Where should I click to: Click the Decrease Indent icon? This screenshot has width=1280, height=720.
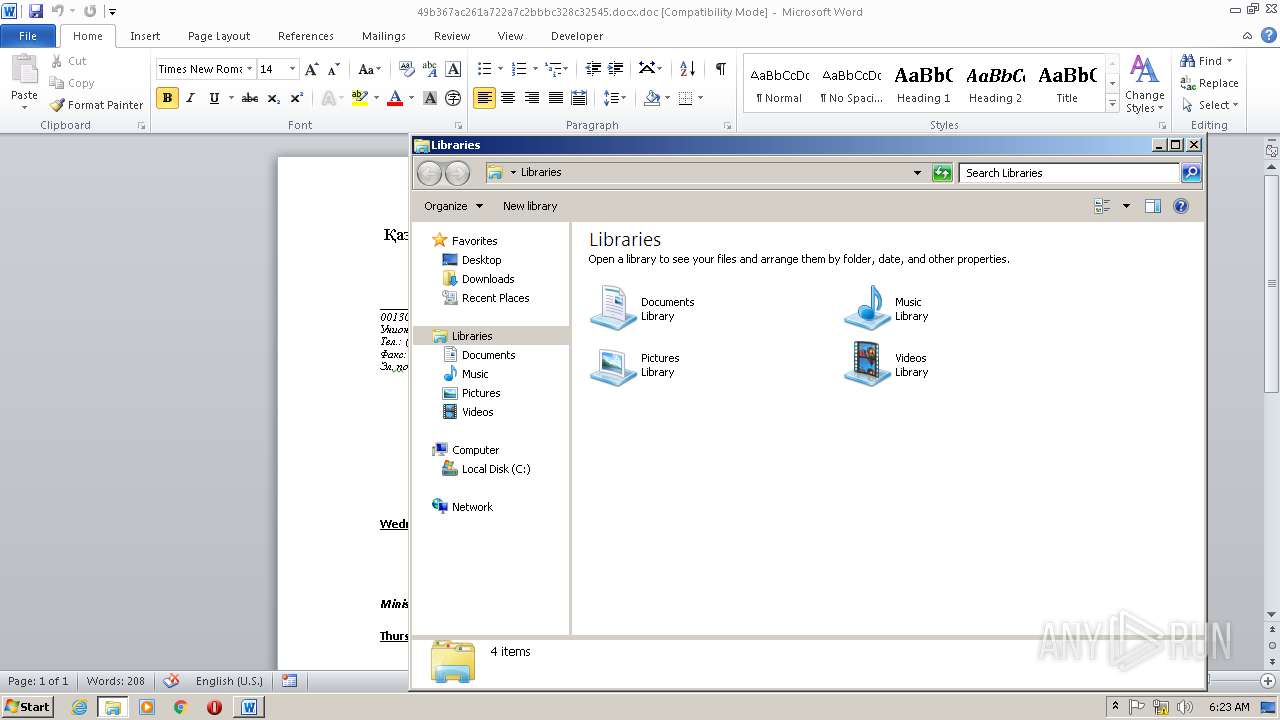click(x=593, y=69)
